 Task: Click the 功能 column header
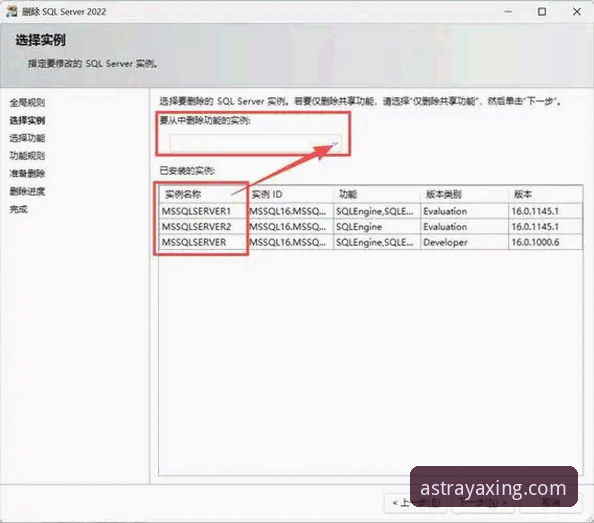pyautogui.click(x=377, y=194)
